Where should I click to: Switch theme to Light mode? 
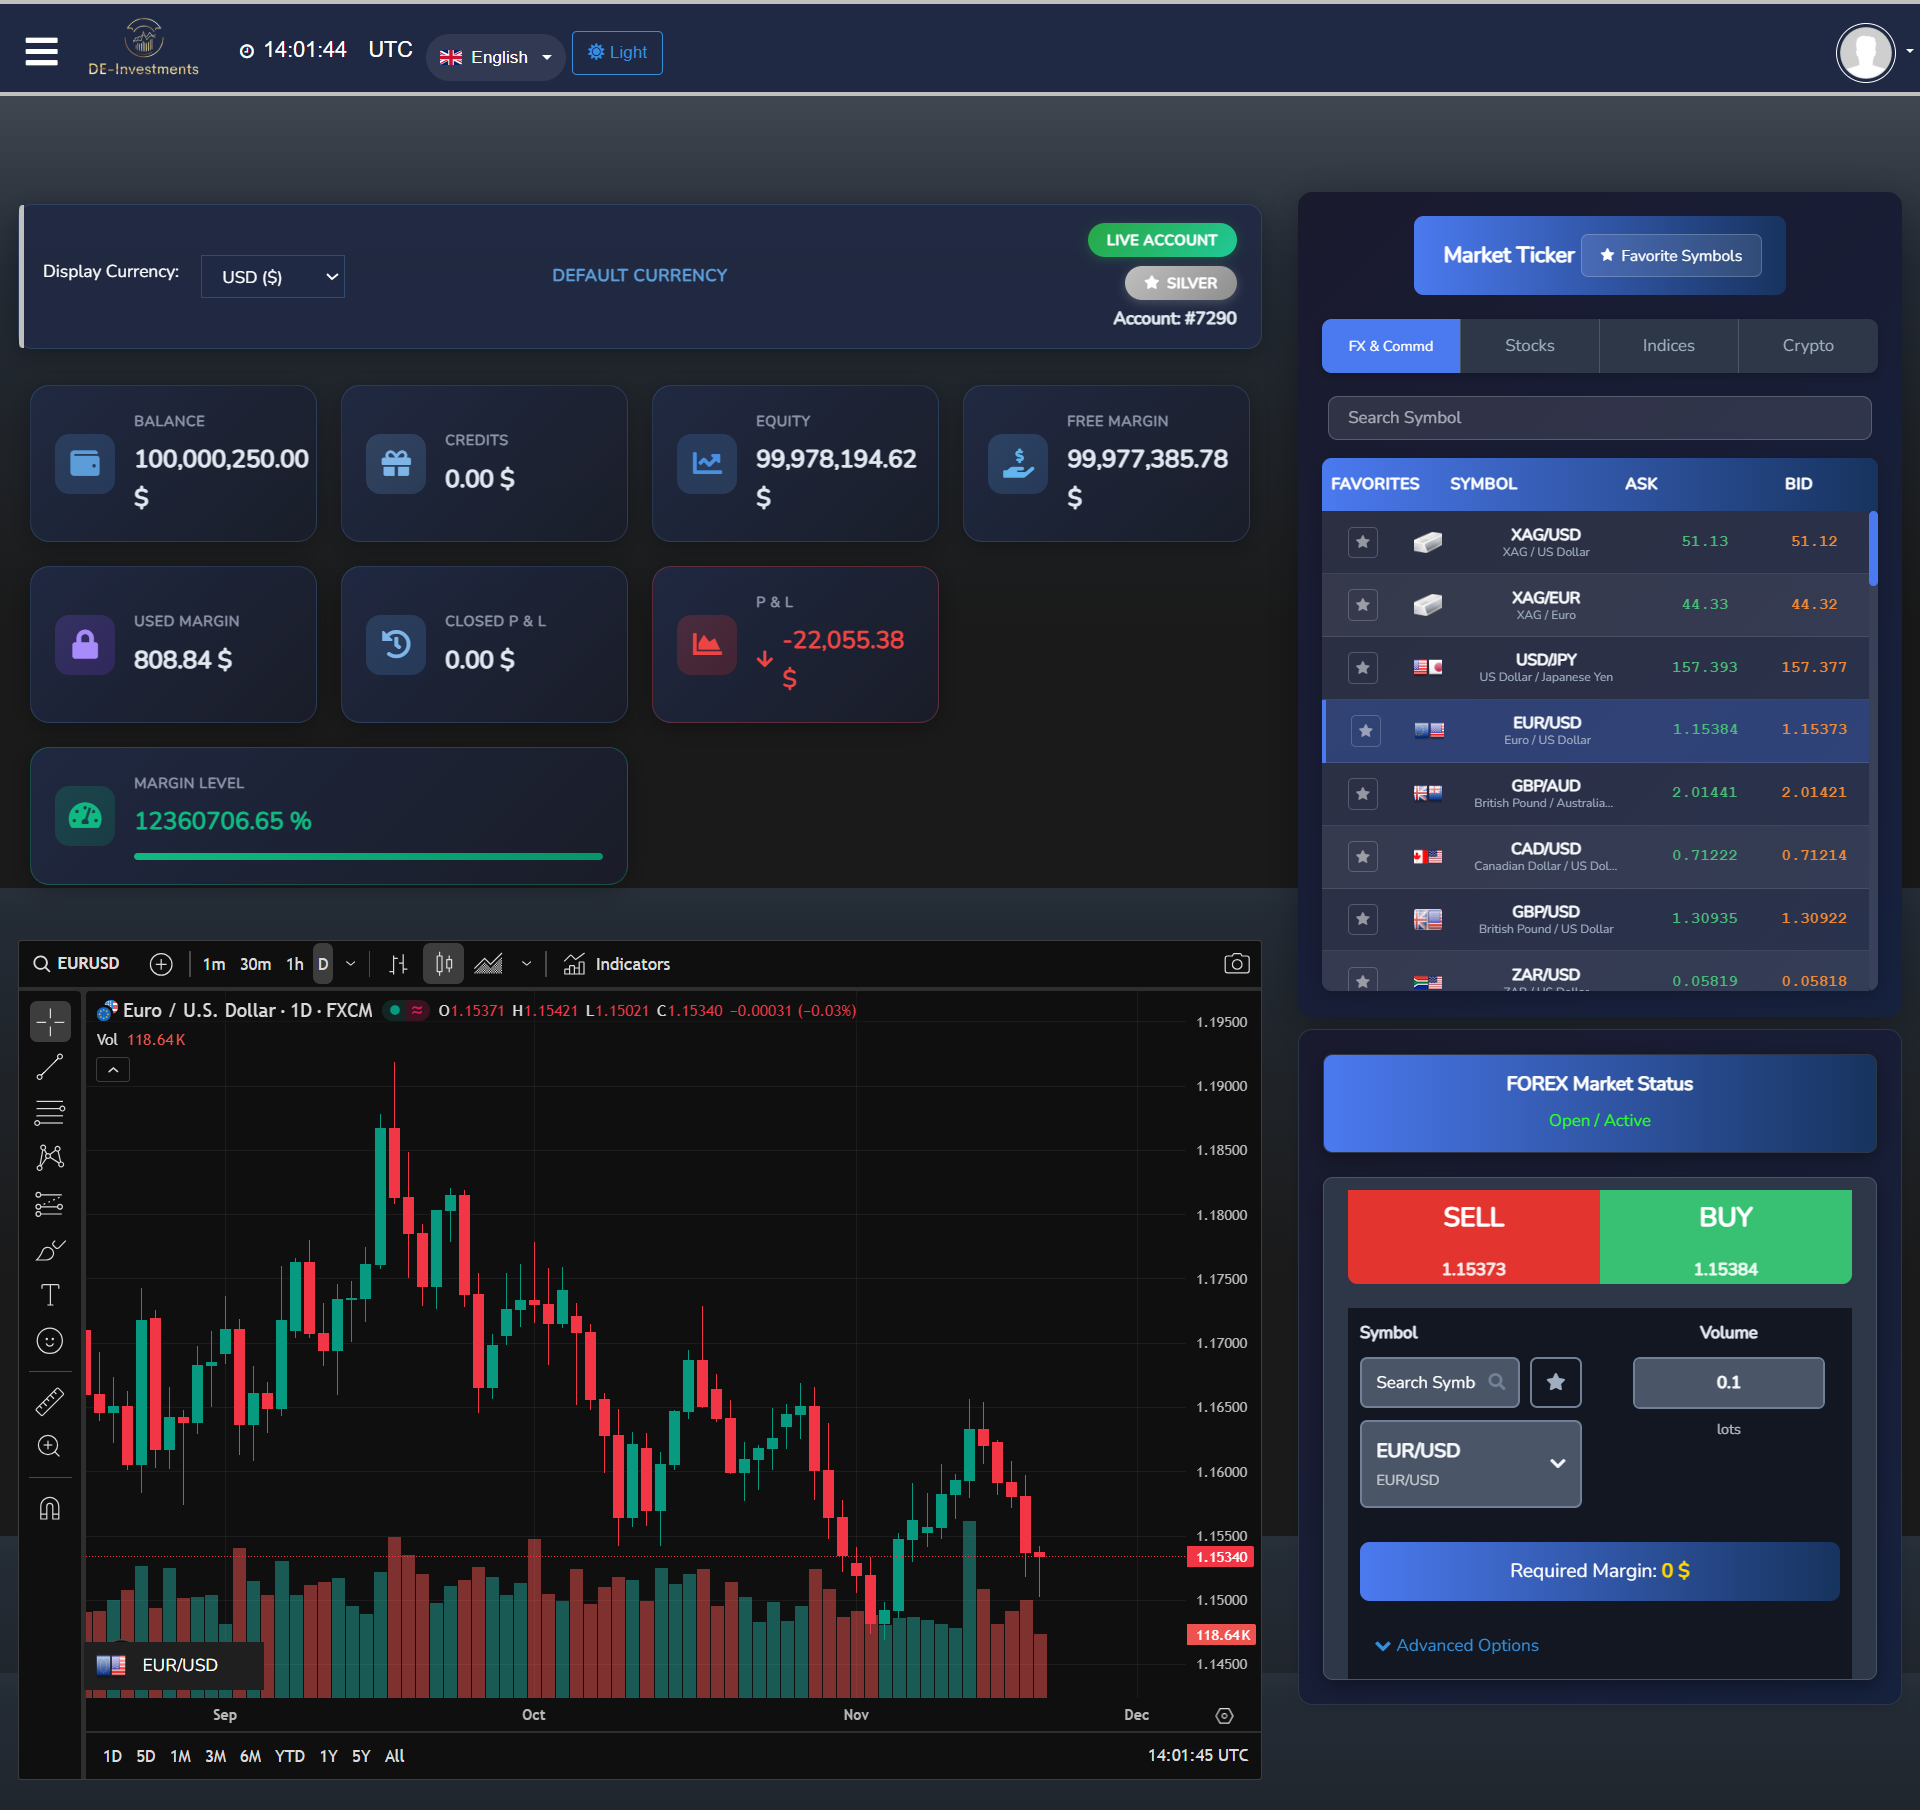tap(617, 53)
